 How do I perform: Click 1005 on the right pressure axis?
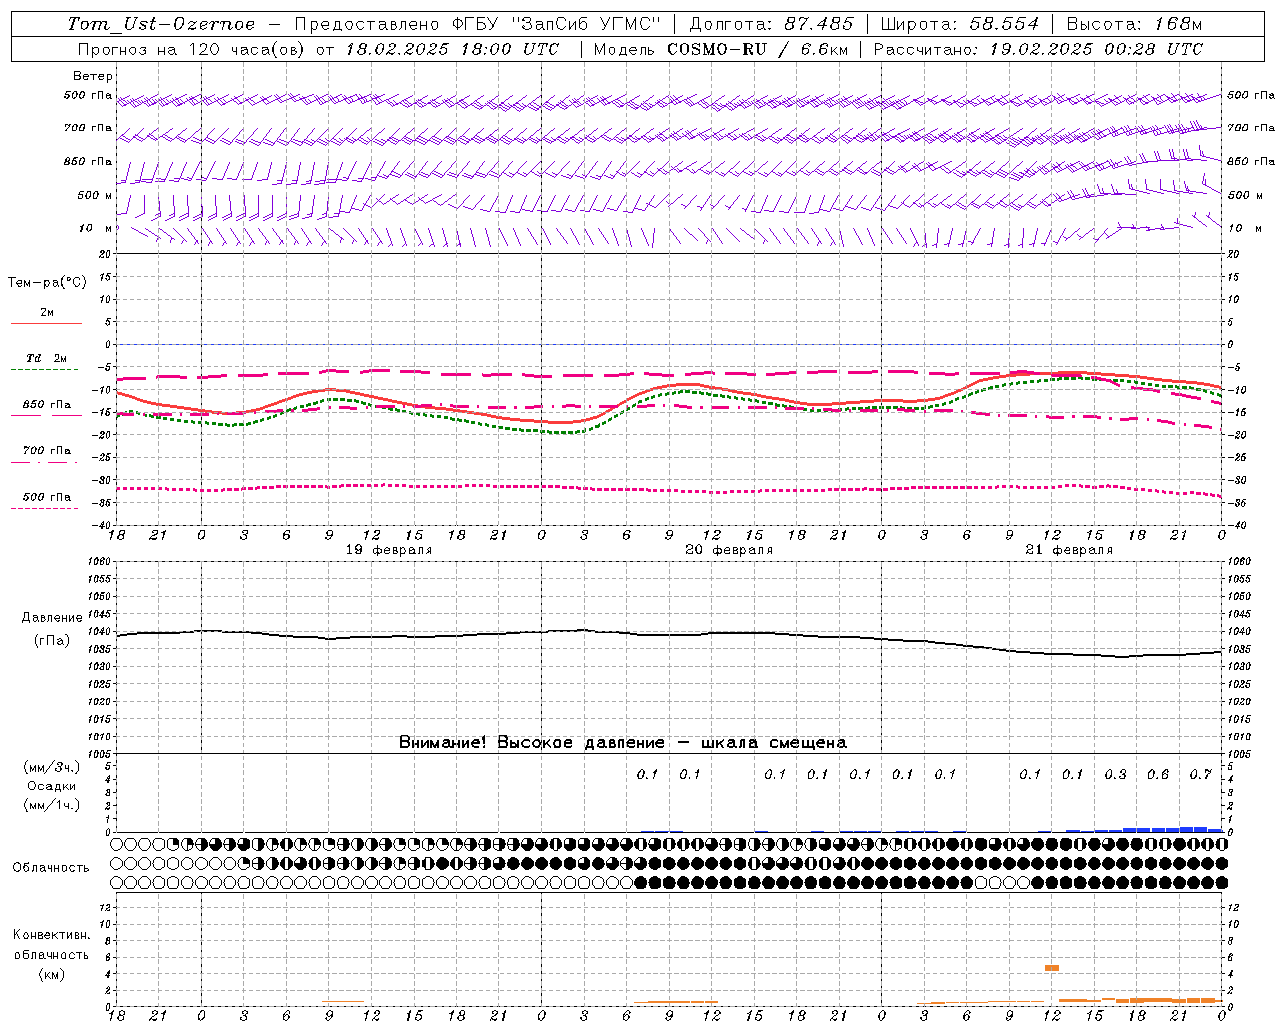click(1238, 754)
